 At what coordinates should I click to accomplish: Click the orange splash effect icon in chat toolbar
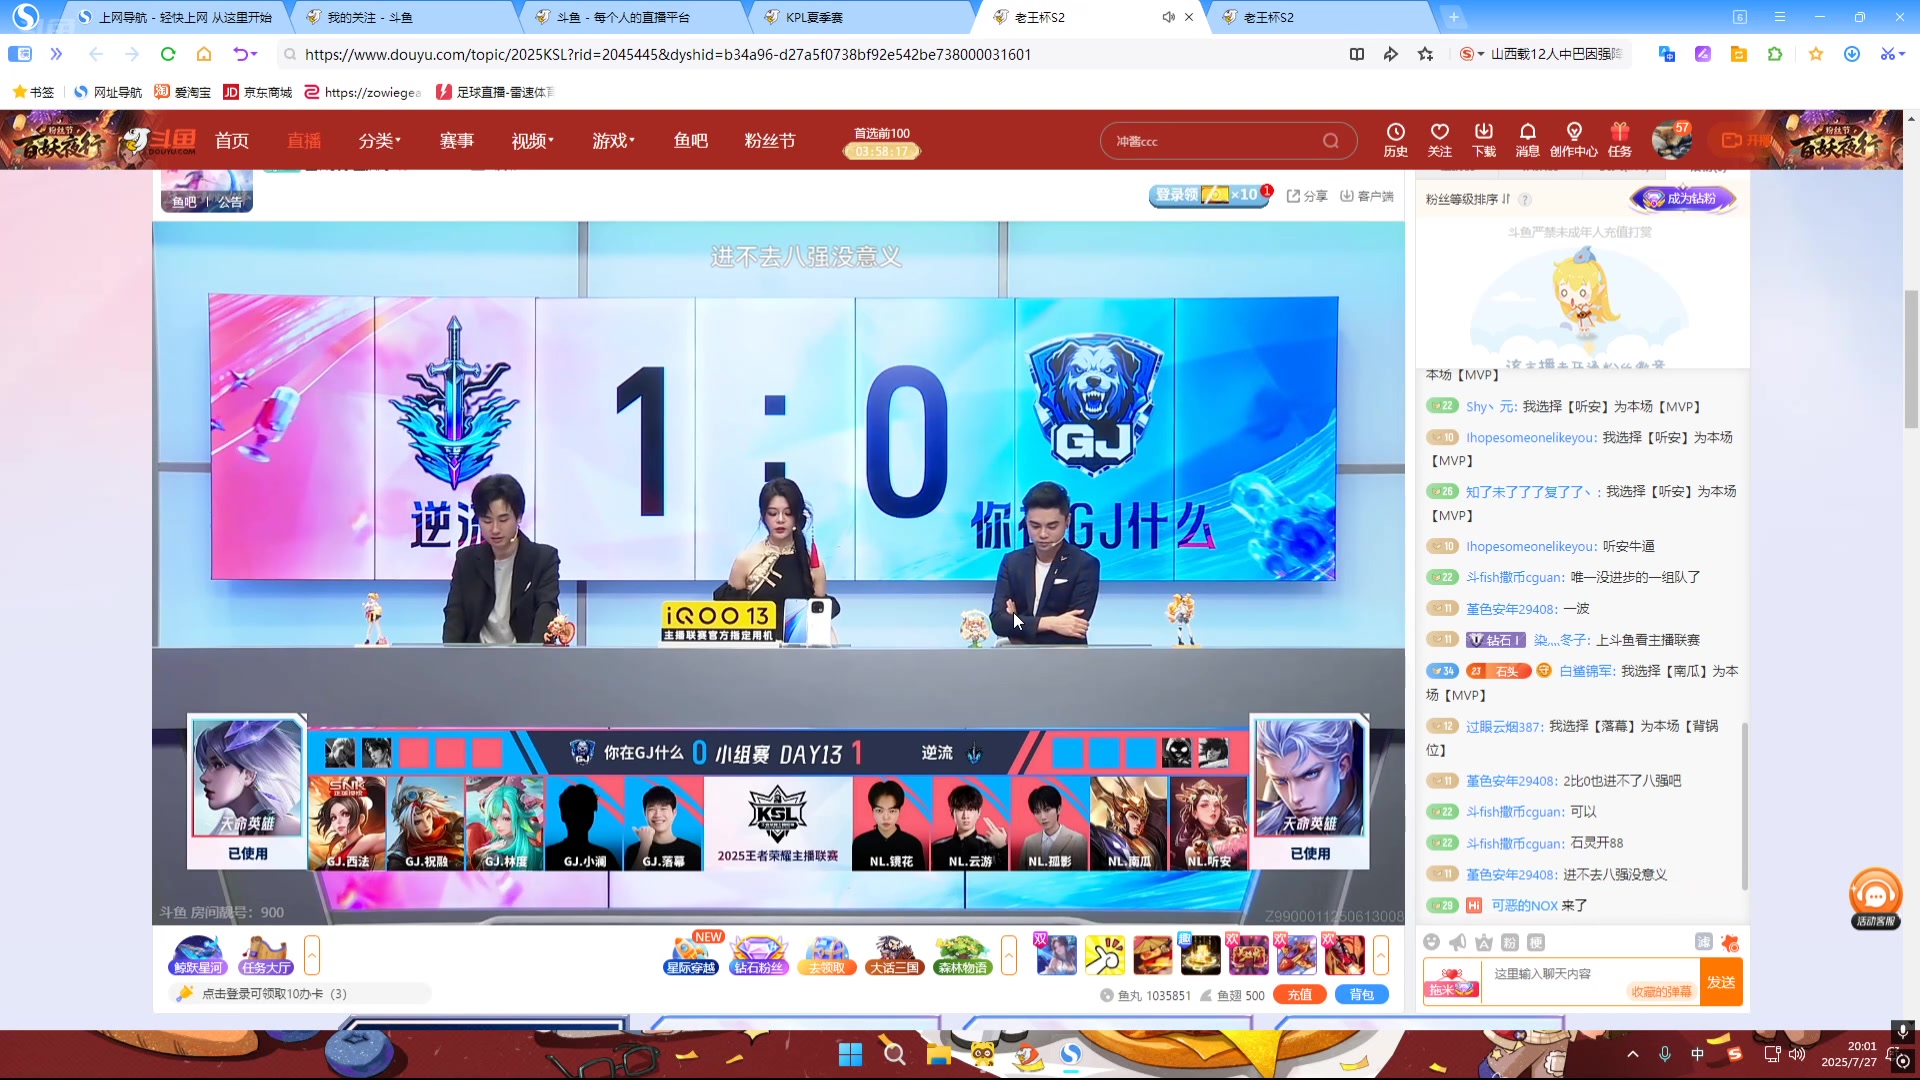[x=1730, y=942]
